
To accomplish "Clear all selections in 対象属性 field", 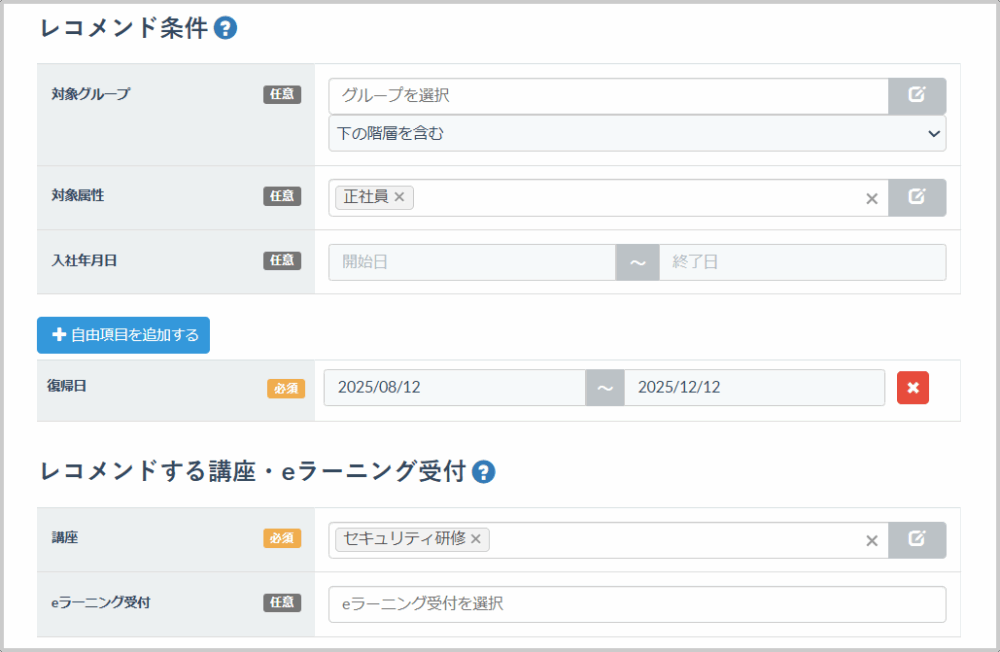I will 871,199.
